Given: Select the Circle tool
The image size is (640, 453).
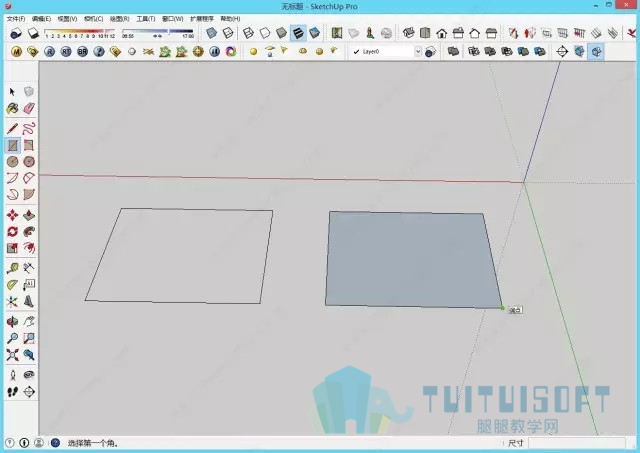Looking at the screenshot, I should click(12, 162).
